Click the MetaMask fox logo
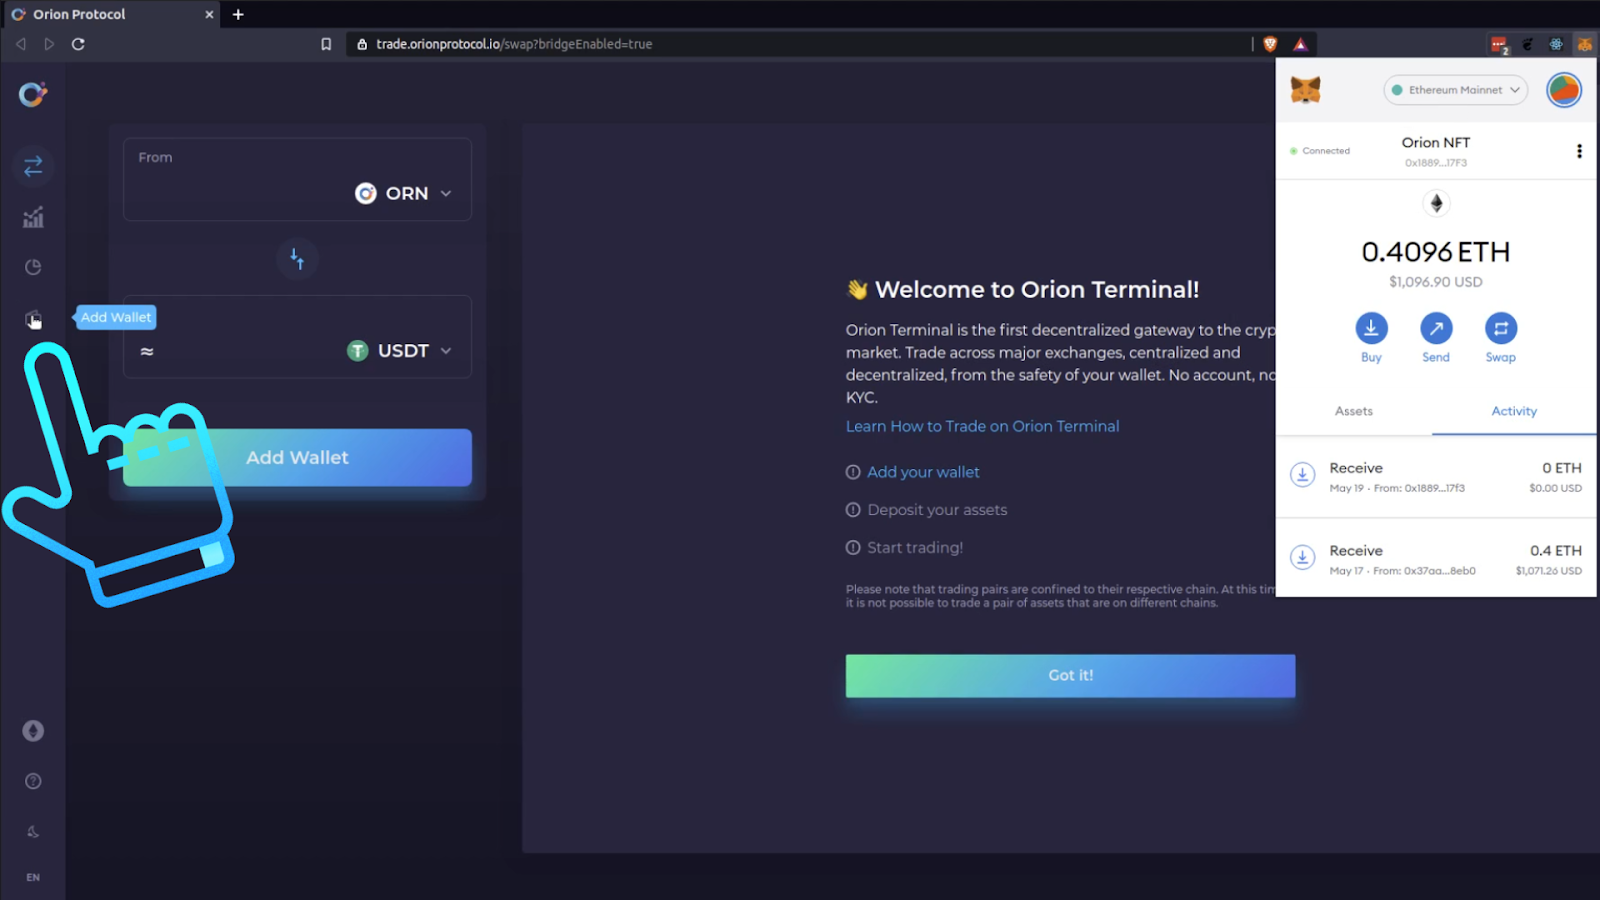1600x900 pixels. pos(1305,90)
